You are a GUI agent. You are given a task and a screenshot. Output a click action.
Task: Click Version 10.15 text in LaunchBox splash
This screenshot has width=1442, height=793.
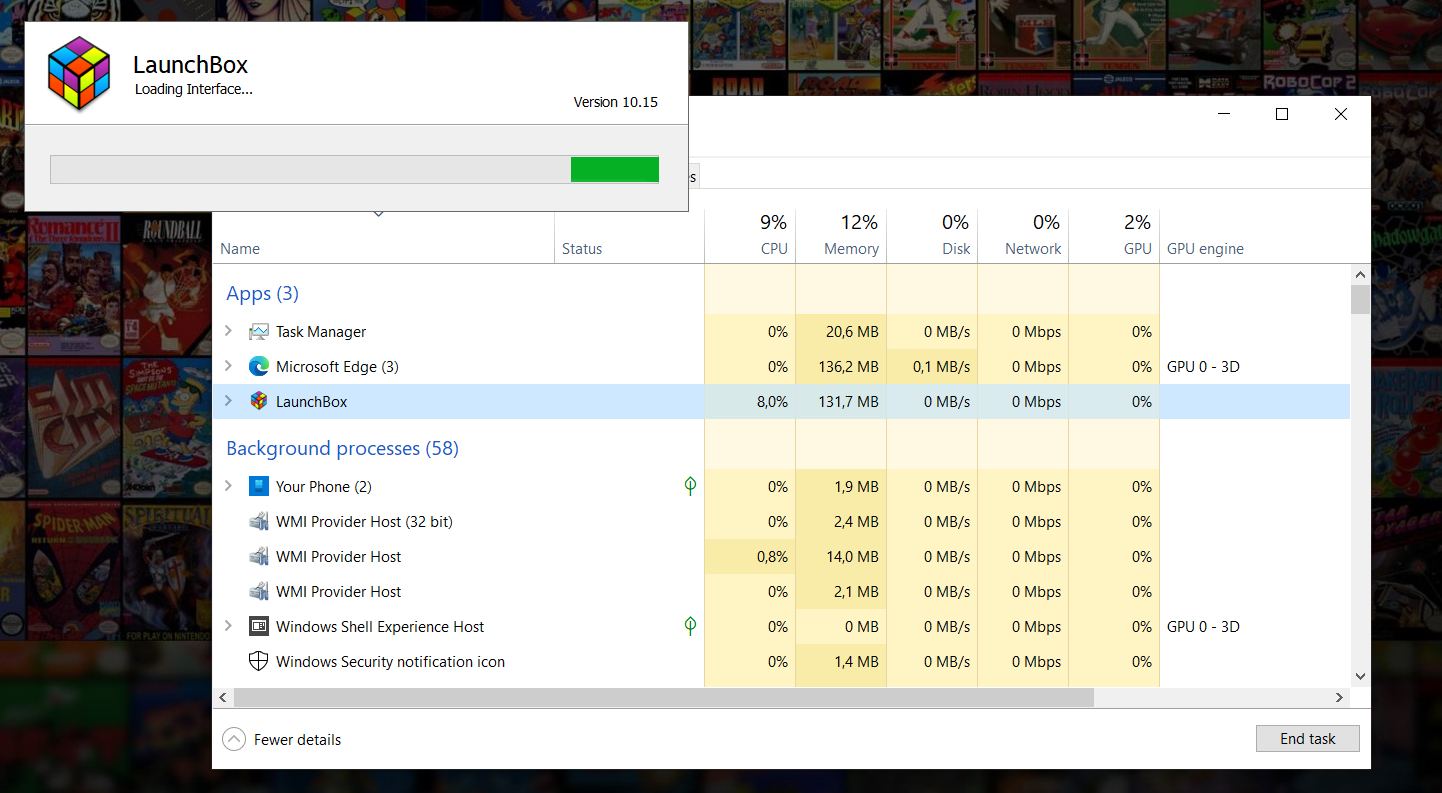coord(616,102)
